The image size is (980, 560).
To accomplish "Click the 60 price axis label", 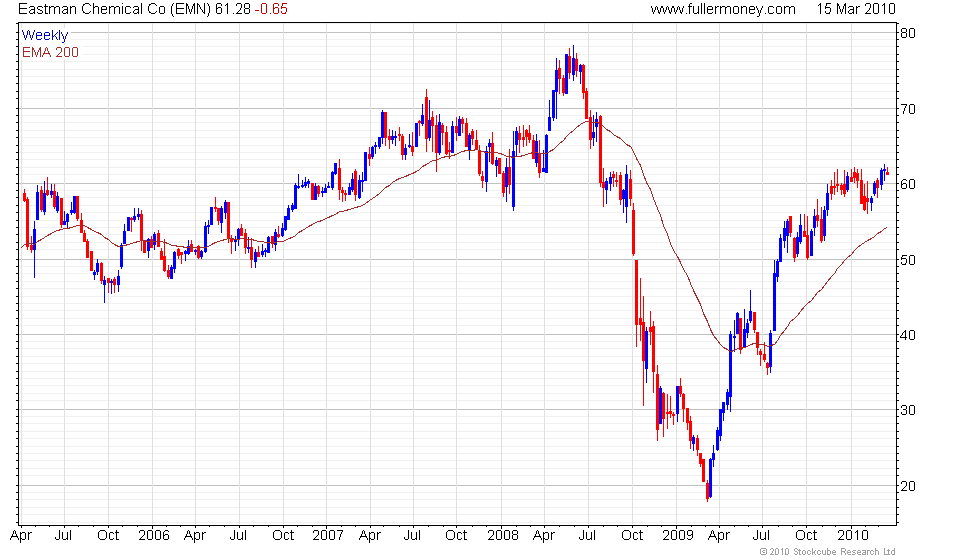I will pyautogui.click(x=908, y=184).
